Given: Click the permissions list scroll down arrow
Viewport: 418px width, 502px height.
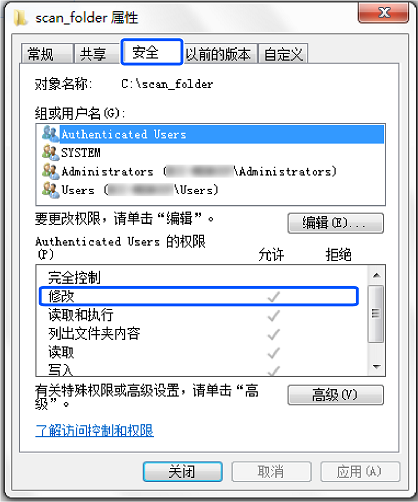Looking at the screenshot, I should 377,366.
